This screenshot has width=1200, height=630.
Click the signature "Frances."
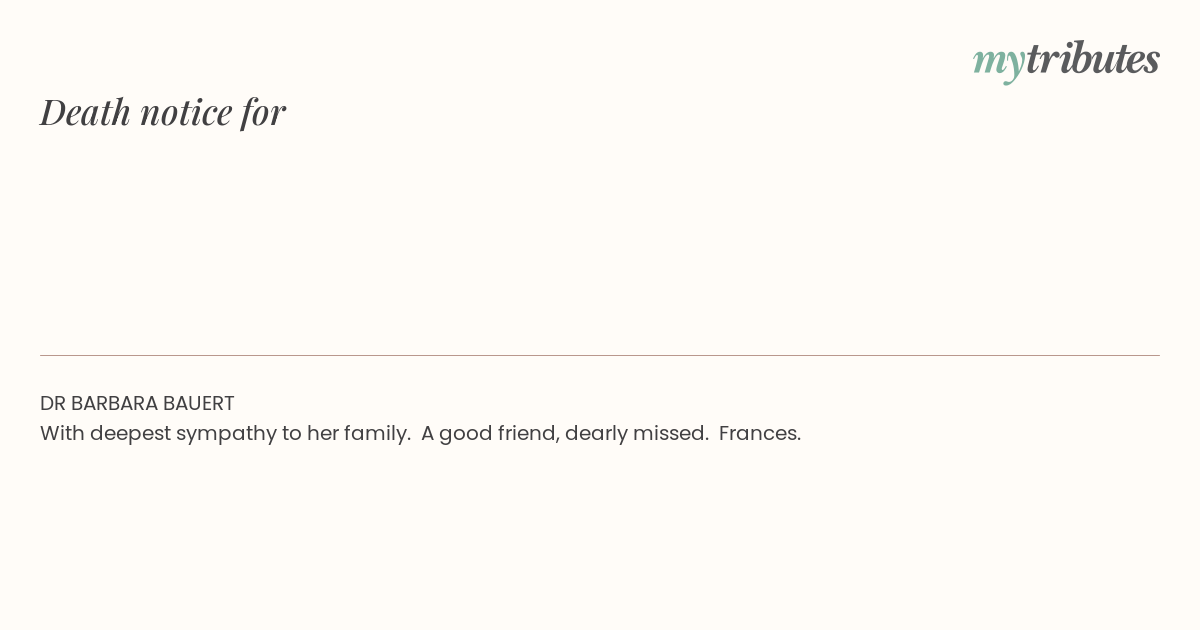click(x=760, y=433)
